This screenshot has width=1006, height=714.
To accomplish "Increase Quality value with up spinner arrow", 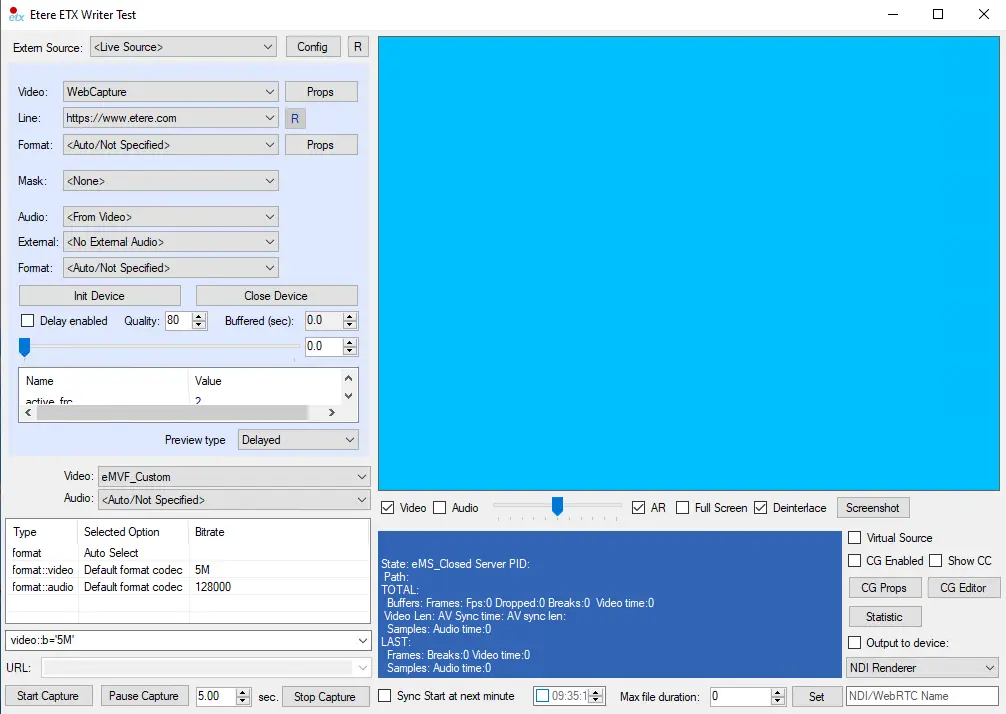I will point(198,316).
